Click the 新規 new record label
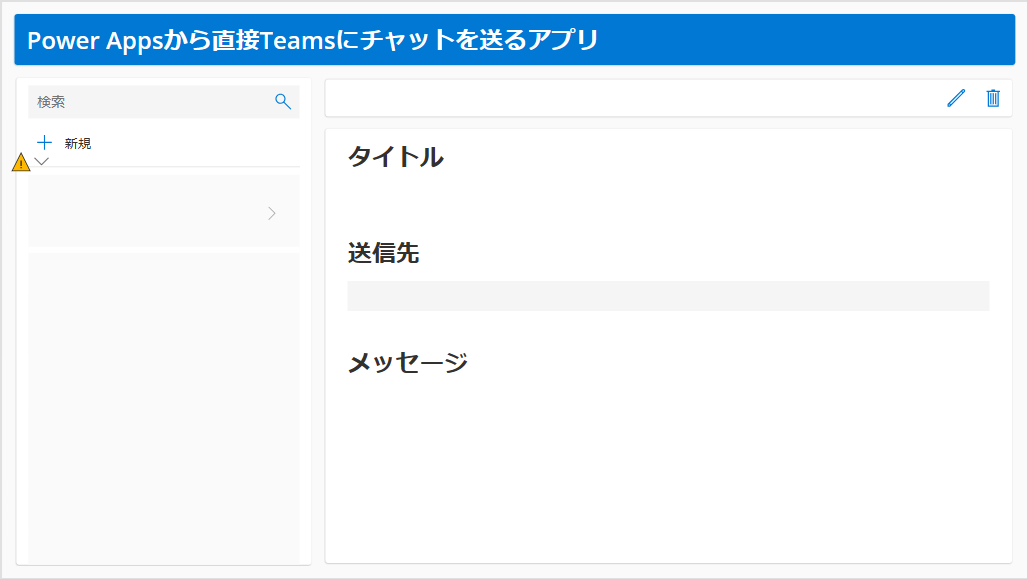The height and width of the screenshot is (579, 1027). [x=77, y=143]
